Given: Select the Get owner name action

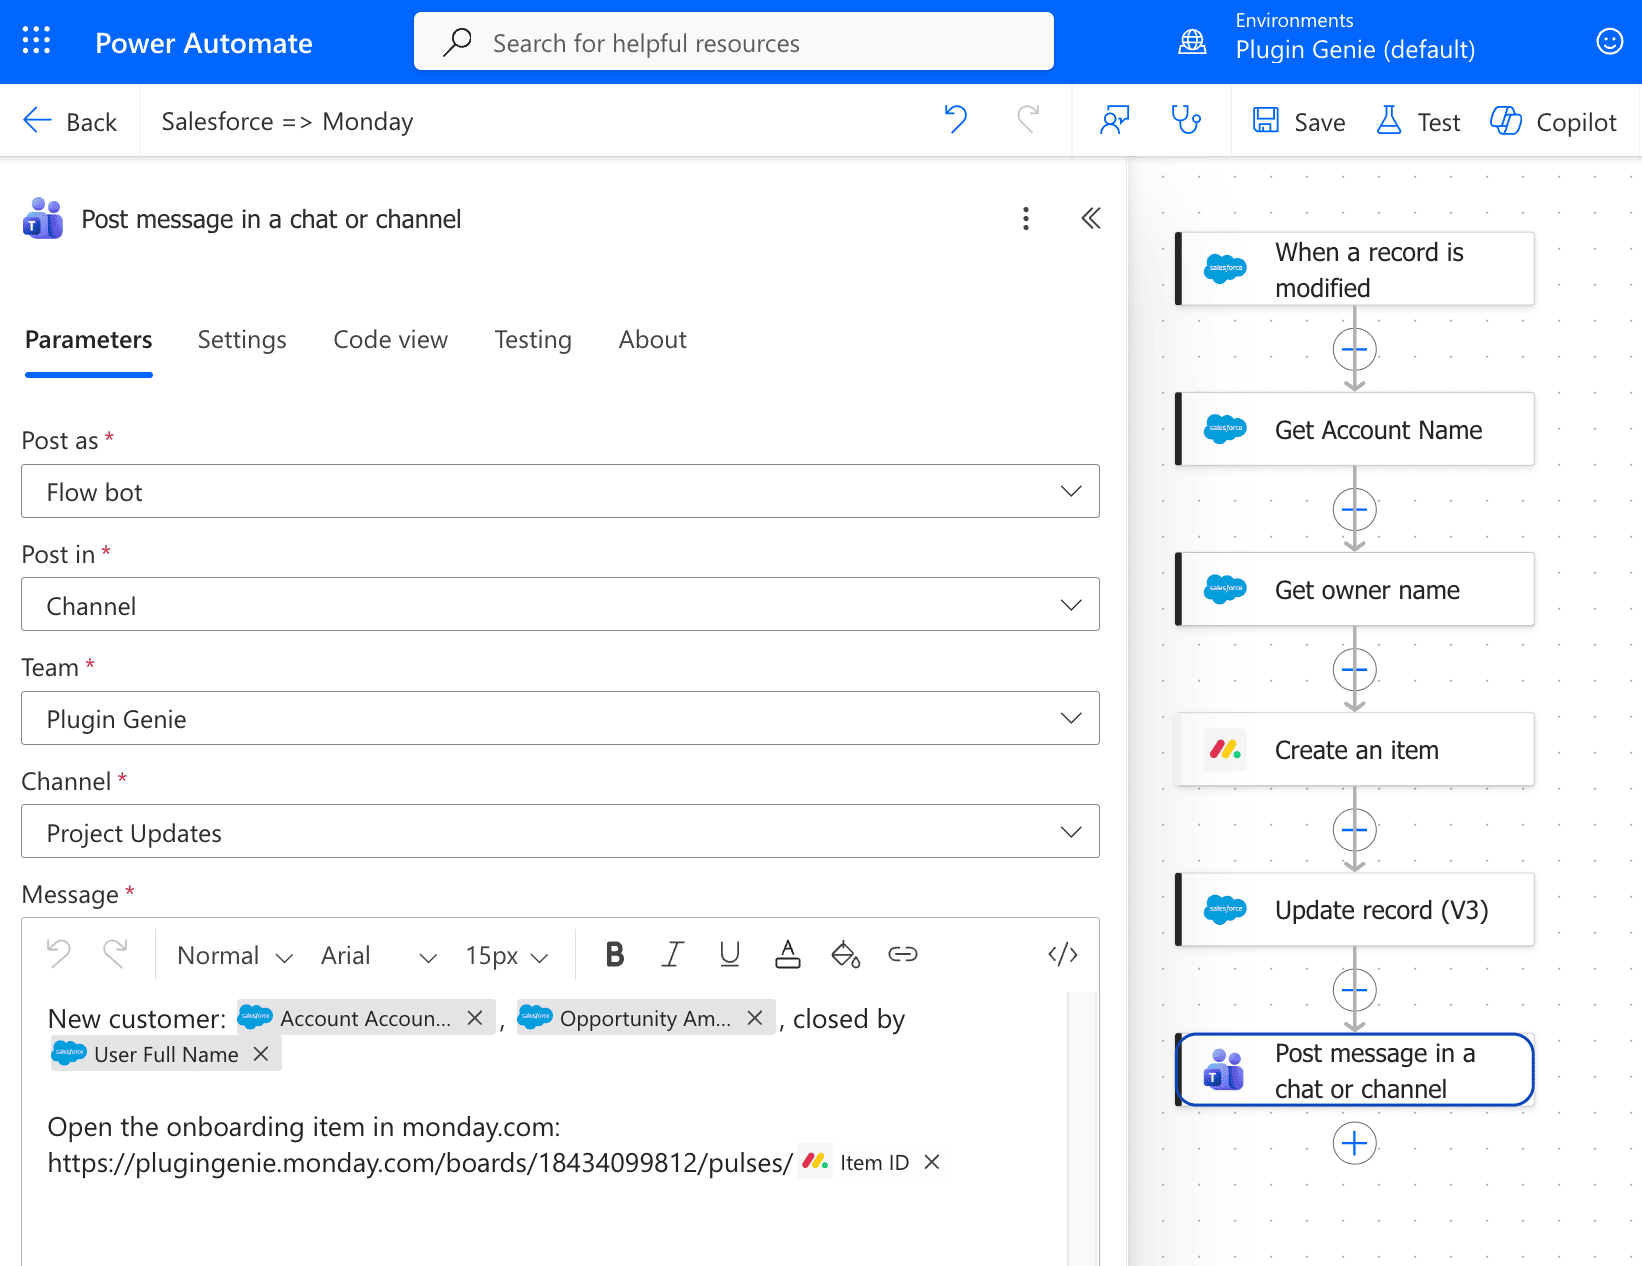Looking at the screenshot, I should [x=1355, y=589].
